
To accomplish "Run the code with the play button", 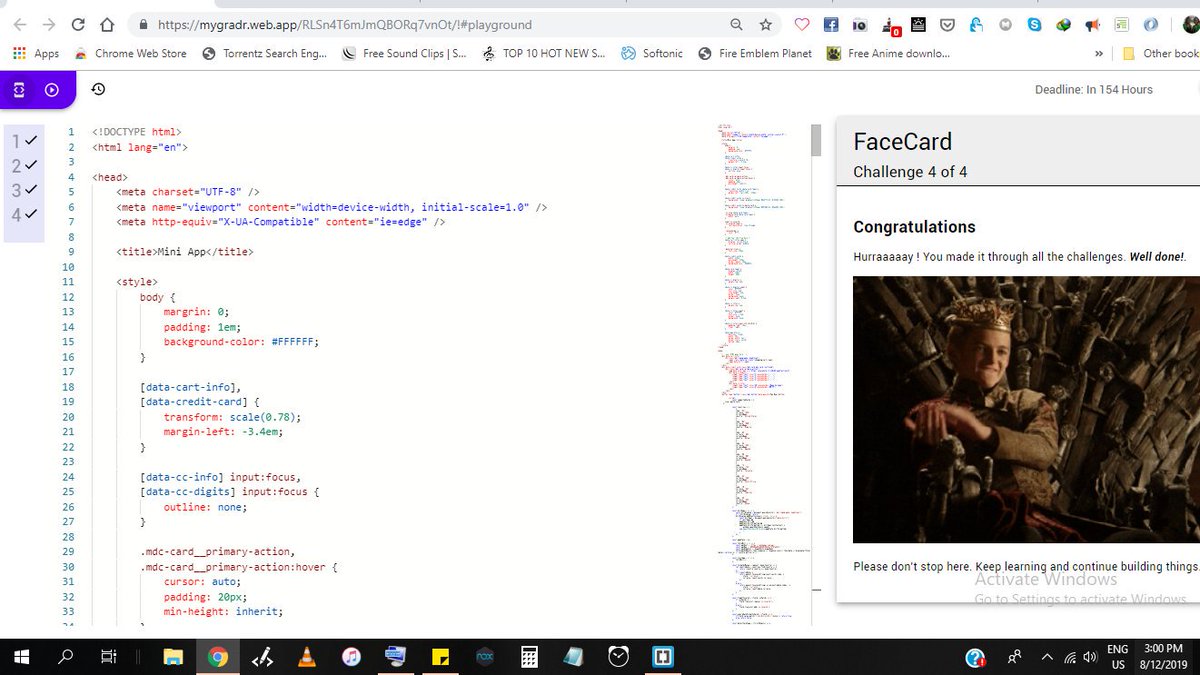I will 52,90.
